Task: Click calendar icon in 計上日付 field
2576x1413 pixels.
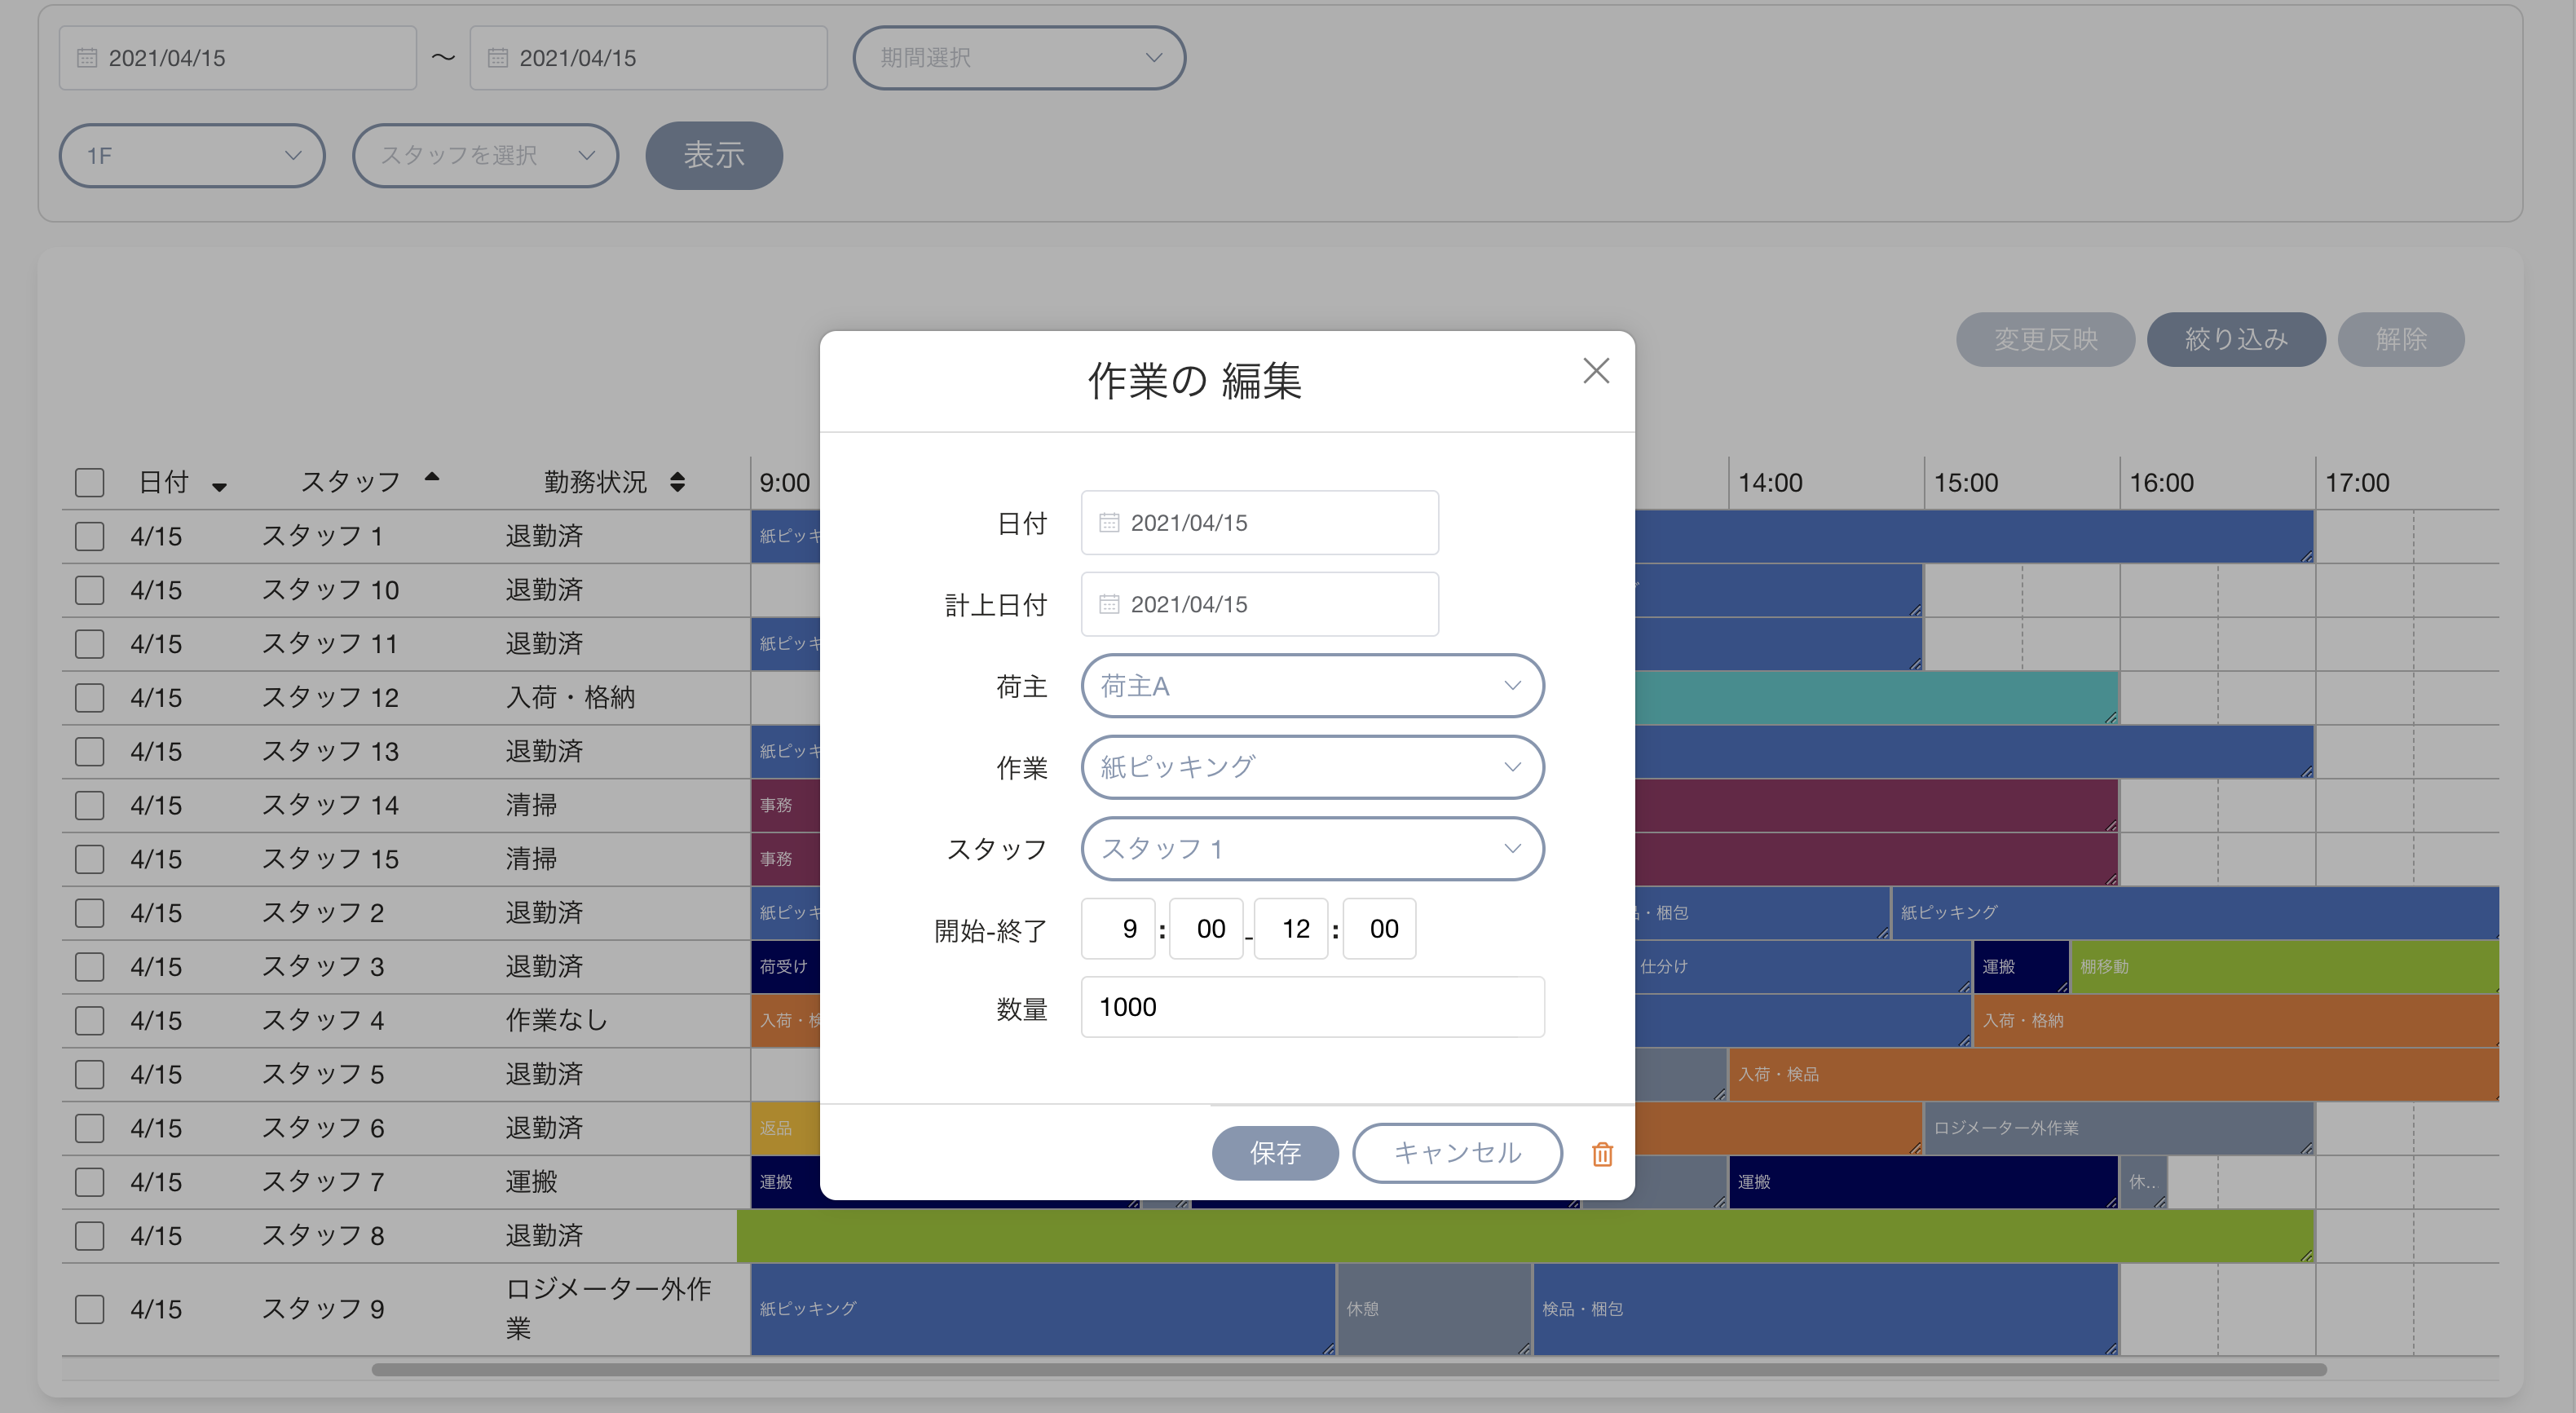Action: [1109, 604]
